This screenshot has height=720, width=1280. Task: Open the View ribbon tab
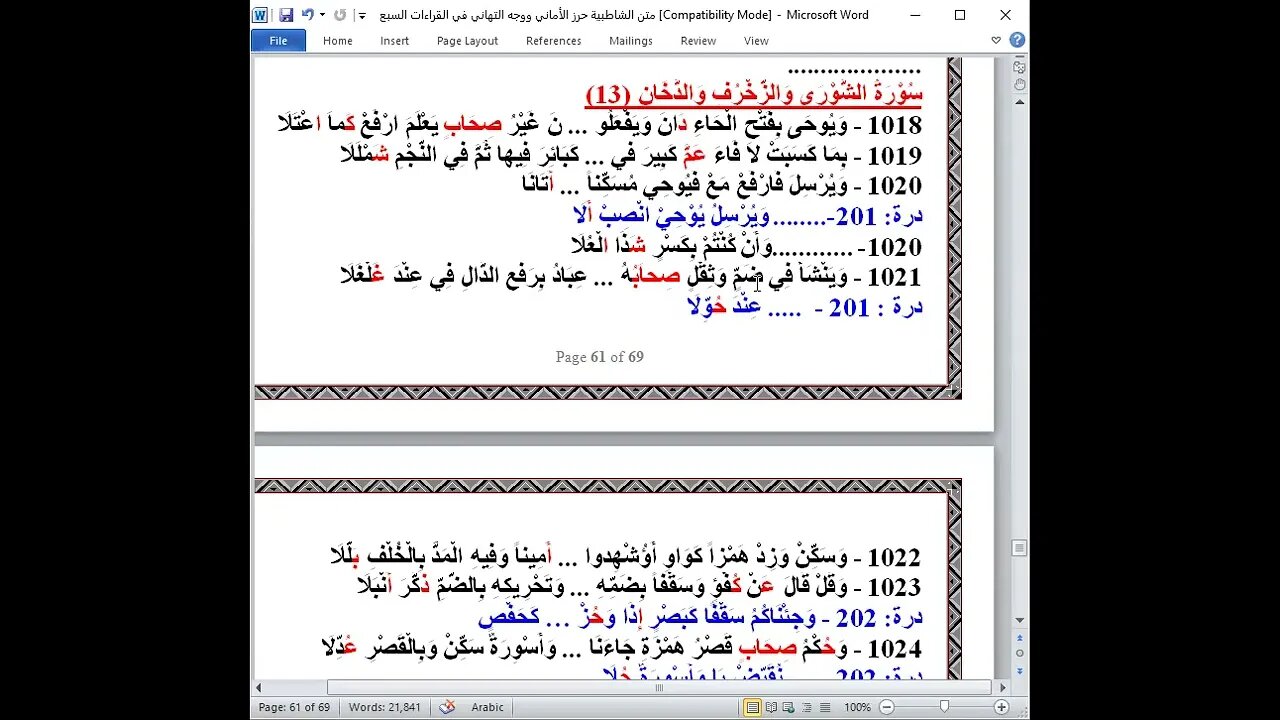click(x=756, y=41)
